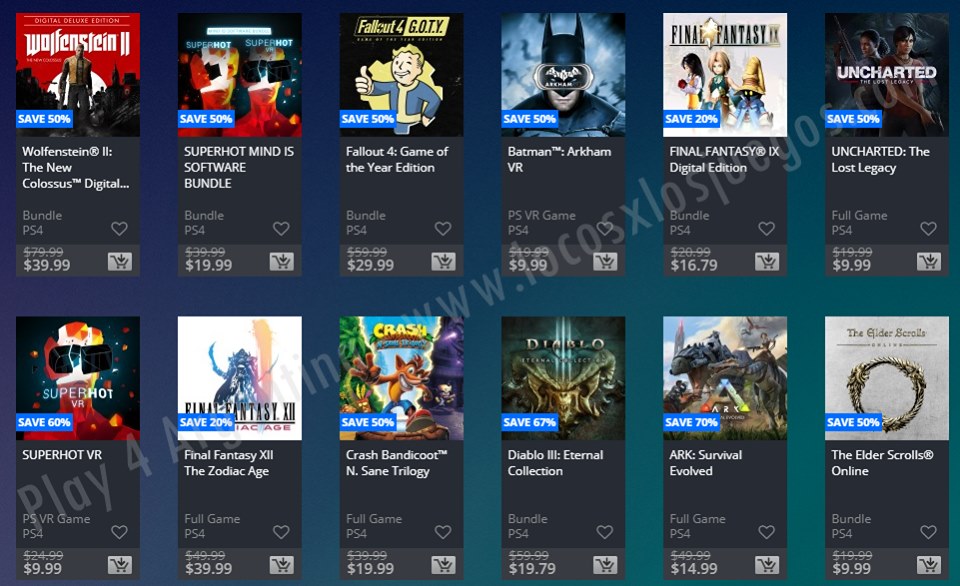Add Crash Bandicoot N. Sane Trilogy to cart

coord(443,565)
